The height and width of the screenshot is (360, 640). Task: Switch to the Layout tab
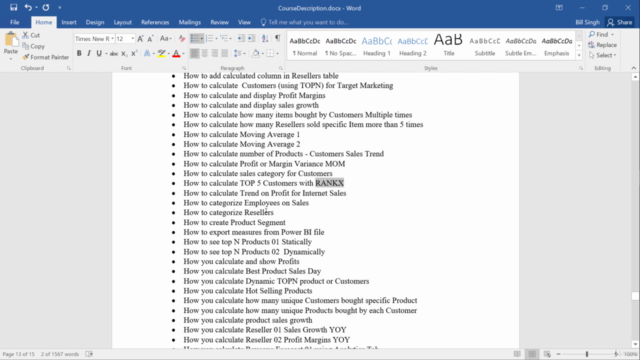122,22
